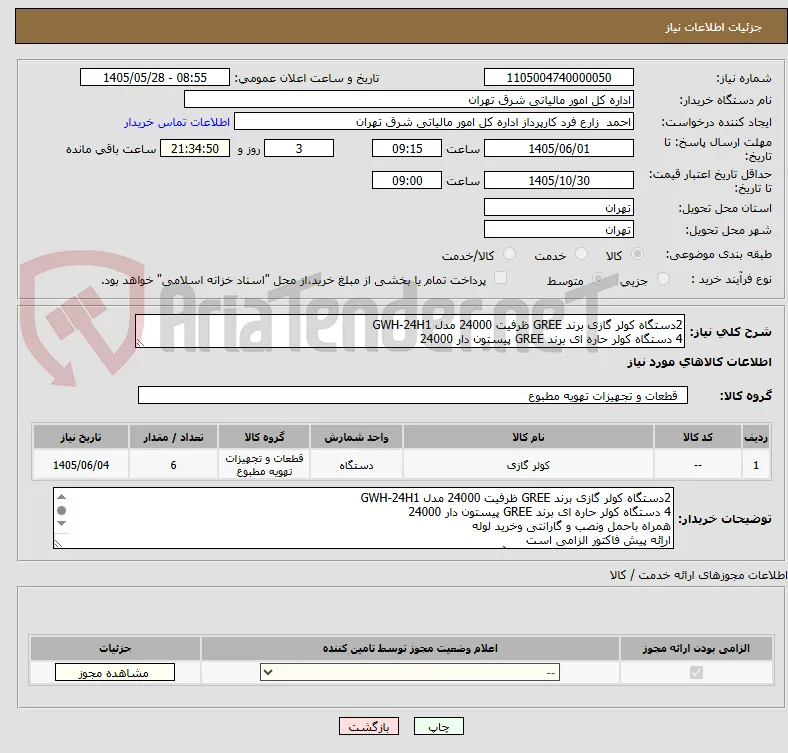The image size is (788, 753).
Task: Click the remaining time field 21:34:50
Action: coord(195,148)
